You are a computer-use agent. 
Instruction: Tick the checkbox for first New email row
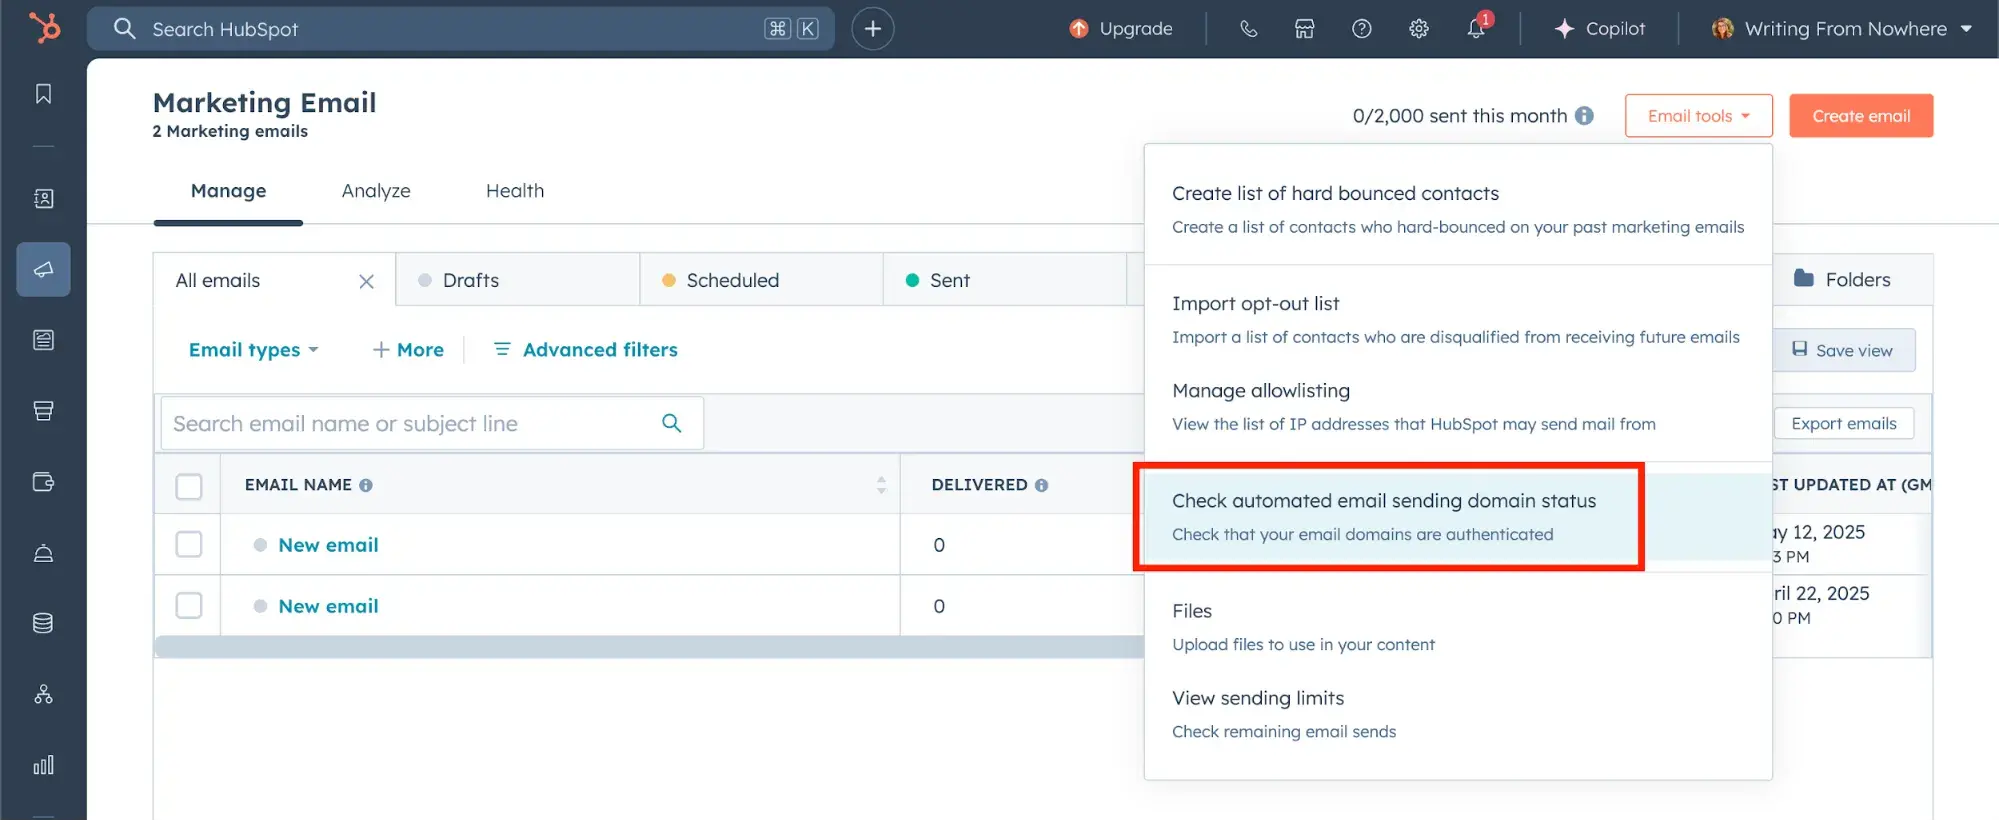[189, 545]
